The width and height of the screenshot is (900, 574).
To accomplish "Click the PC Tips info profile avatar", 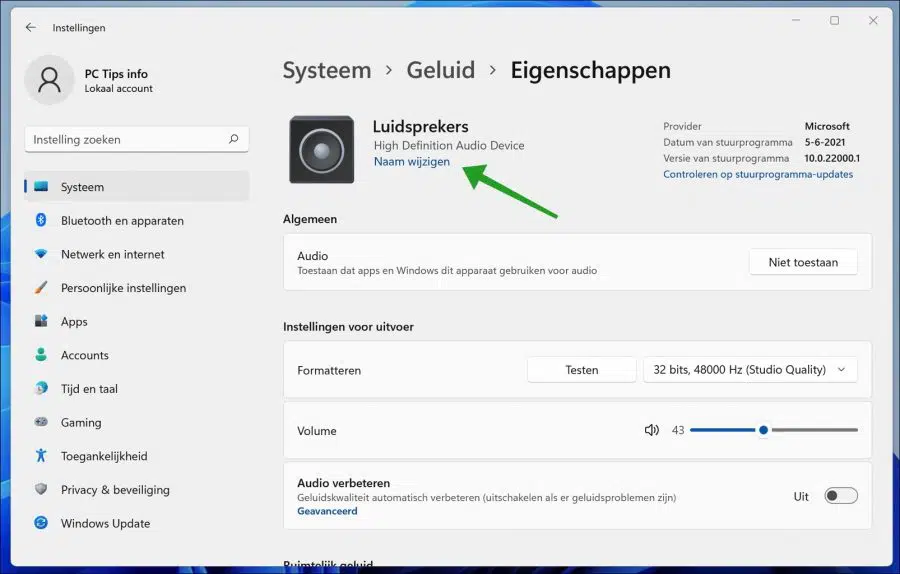I will (49, 80).
